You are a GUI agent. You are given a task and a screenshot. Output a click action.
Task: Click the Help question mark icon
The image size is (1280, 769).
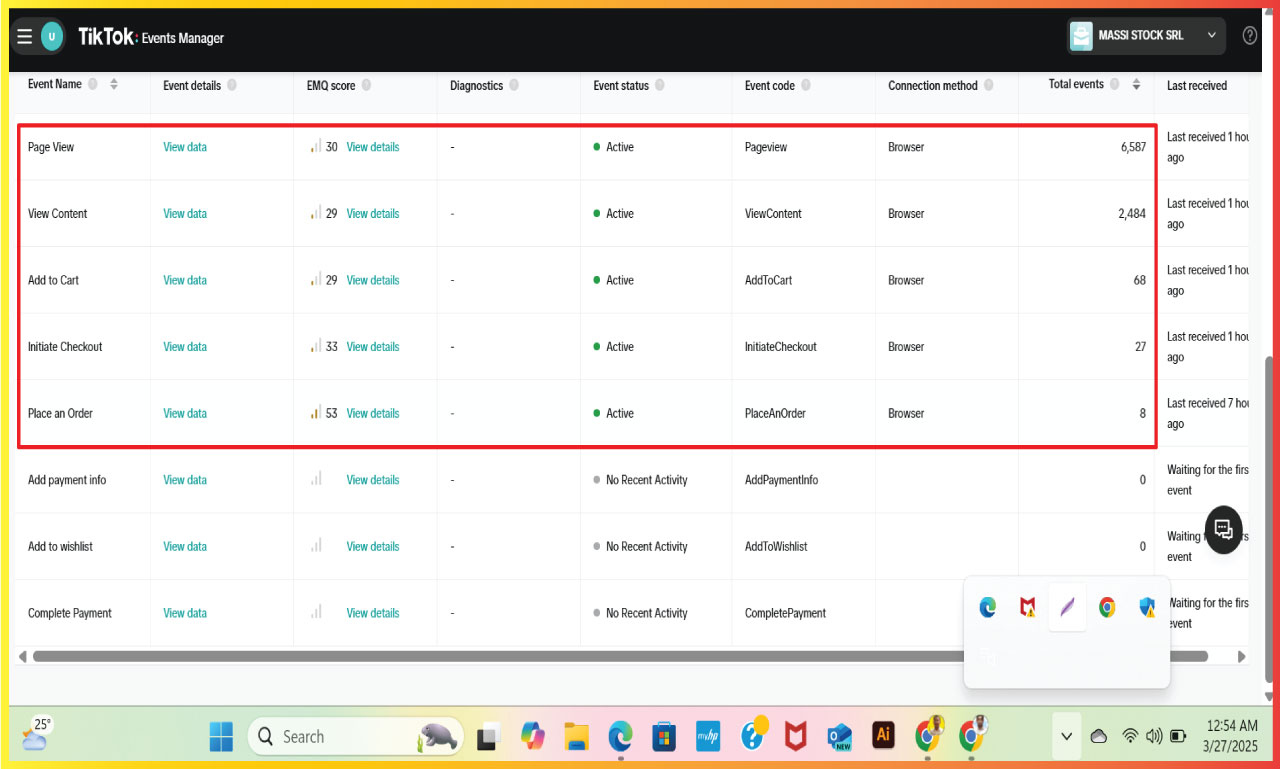(1249, 35)
